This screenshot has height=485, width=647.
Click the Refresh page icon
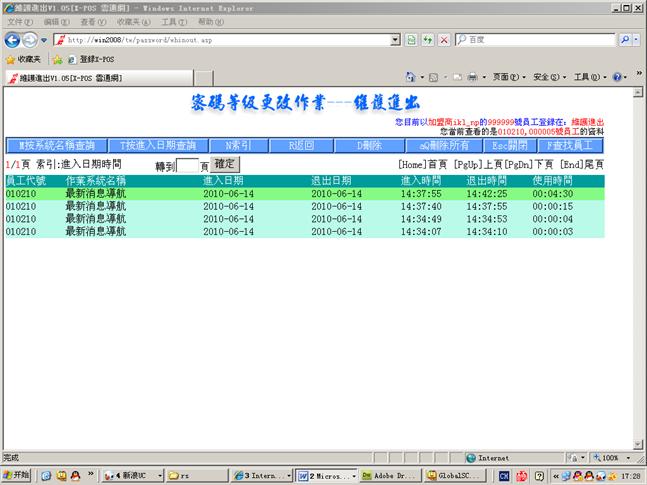427,39
